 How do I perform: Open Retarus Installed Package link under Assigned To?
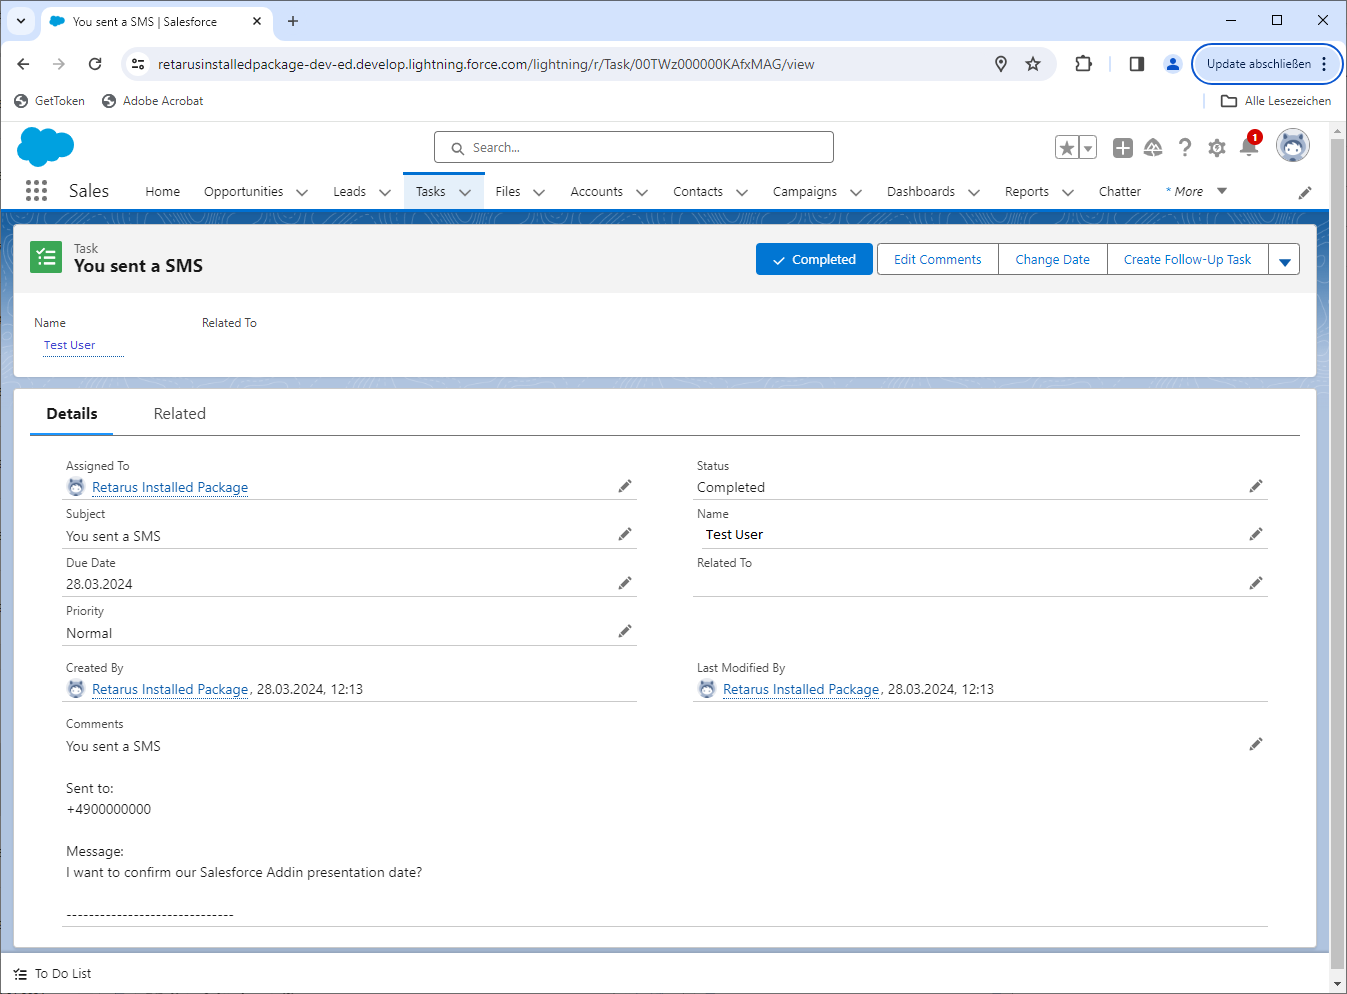pyautogui.click(x=170, y=487)
